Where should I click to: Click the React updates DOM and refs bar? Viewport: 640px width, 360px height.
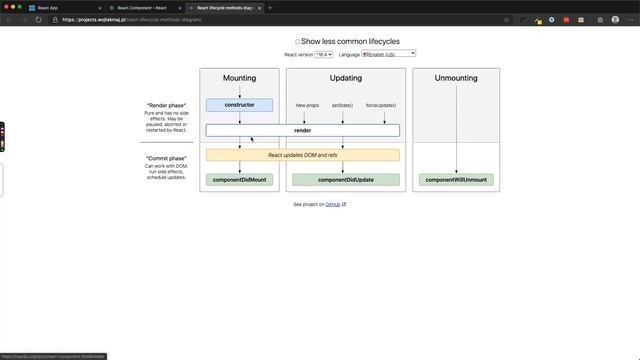tap(303, 155)
